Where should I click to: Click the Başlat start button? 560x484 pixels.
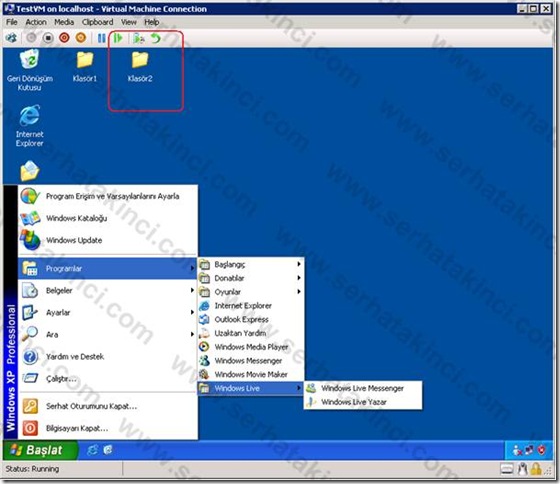pos(40,450)
